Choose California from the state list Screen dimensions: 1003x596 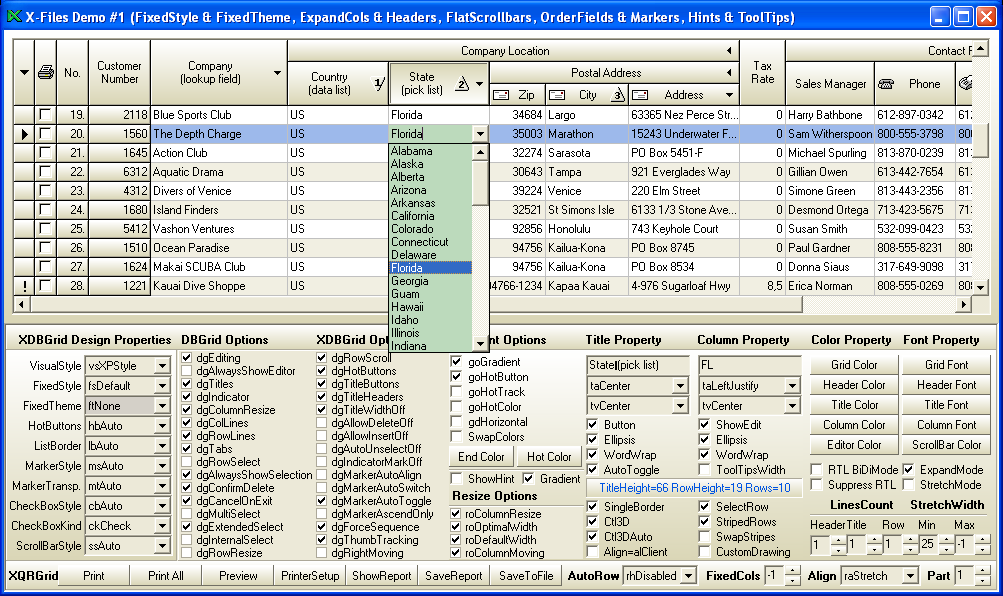click(412, 216)
